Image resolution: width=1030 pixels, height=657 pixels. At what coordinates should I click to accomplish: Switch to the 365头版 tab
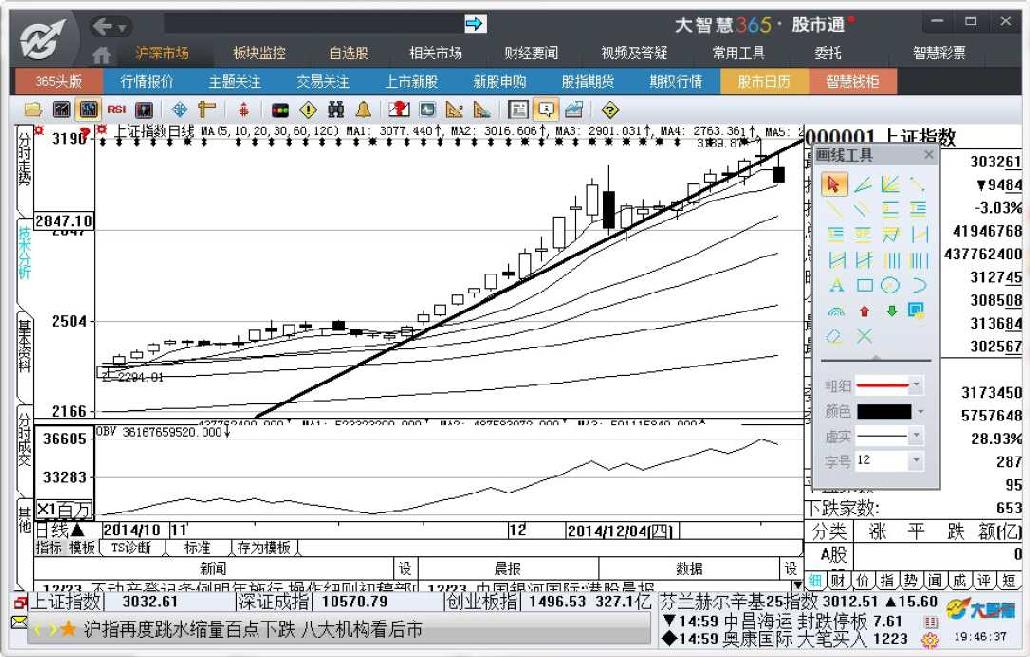point(58,81)
